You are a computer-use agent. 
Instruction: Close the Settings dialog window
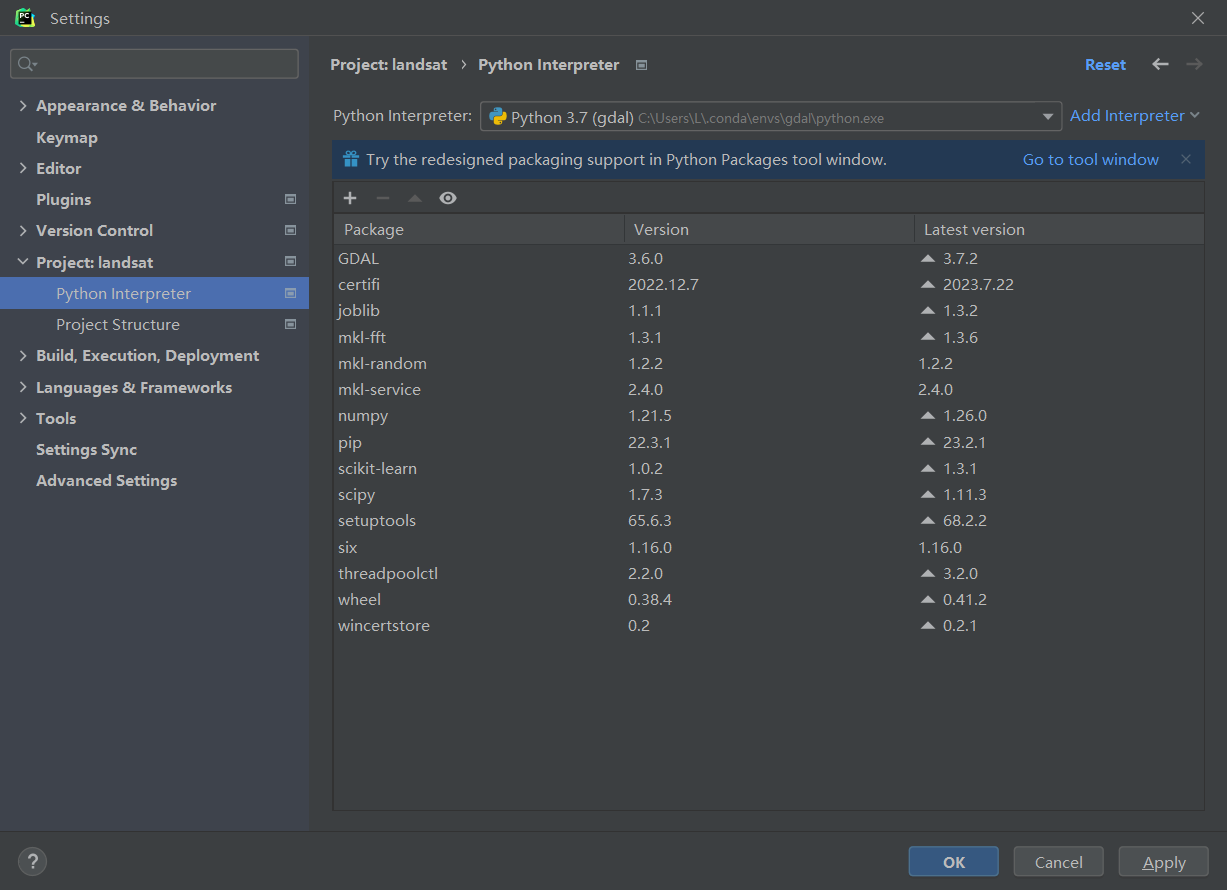1198,18
